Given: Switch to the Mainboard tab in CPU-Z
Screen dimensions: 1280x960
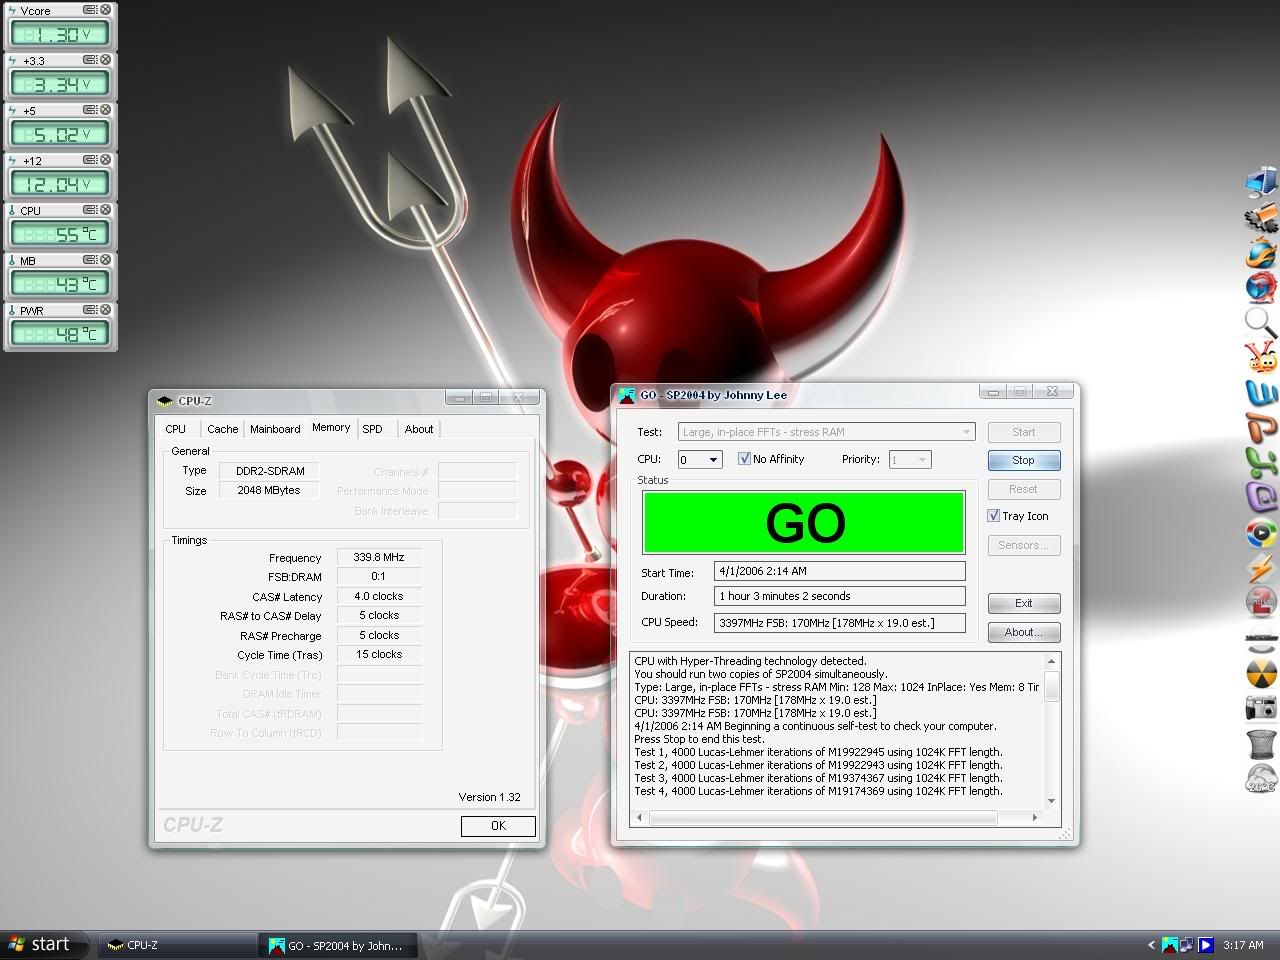Looking at the screenshot, I should [x=275, y=429].
